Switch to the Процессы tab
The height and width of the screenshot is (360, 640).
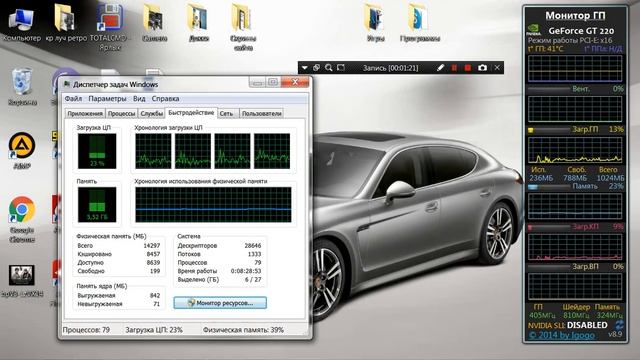pyautogui.click(x=122, y=113)
